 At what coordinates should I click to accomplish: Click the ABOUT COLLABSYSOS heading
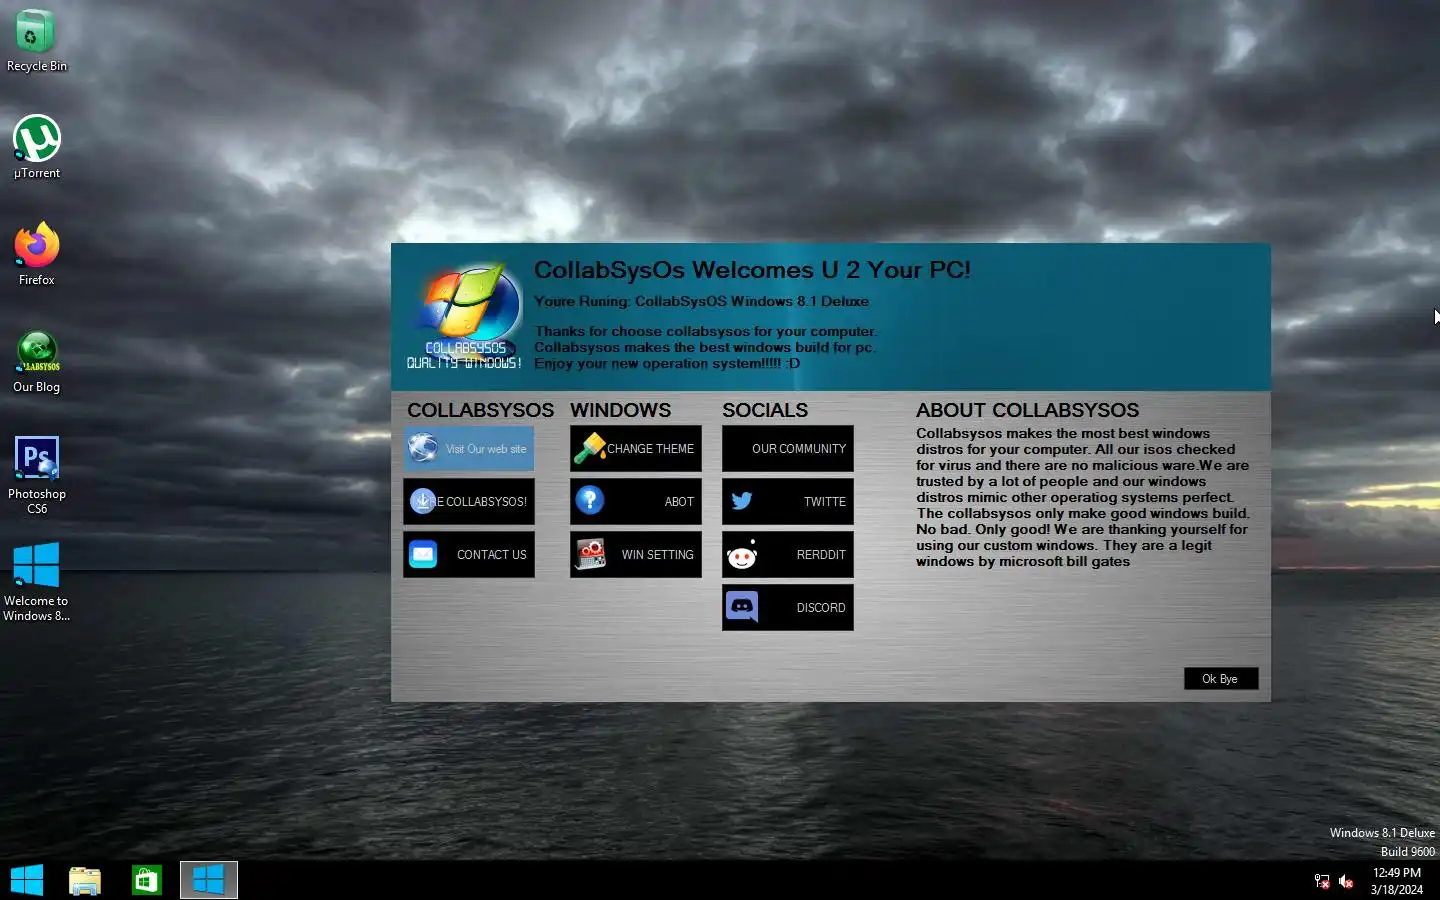coord(1027,410)
